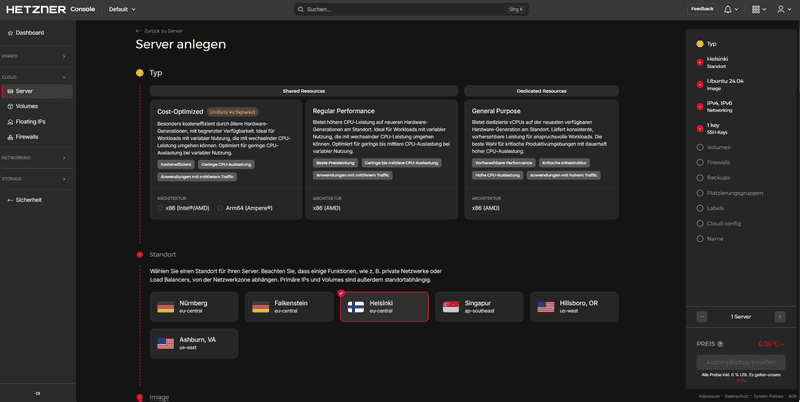Open the Default project dropdown
Screen dimensions: 800x402
pos(122,9)
